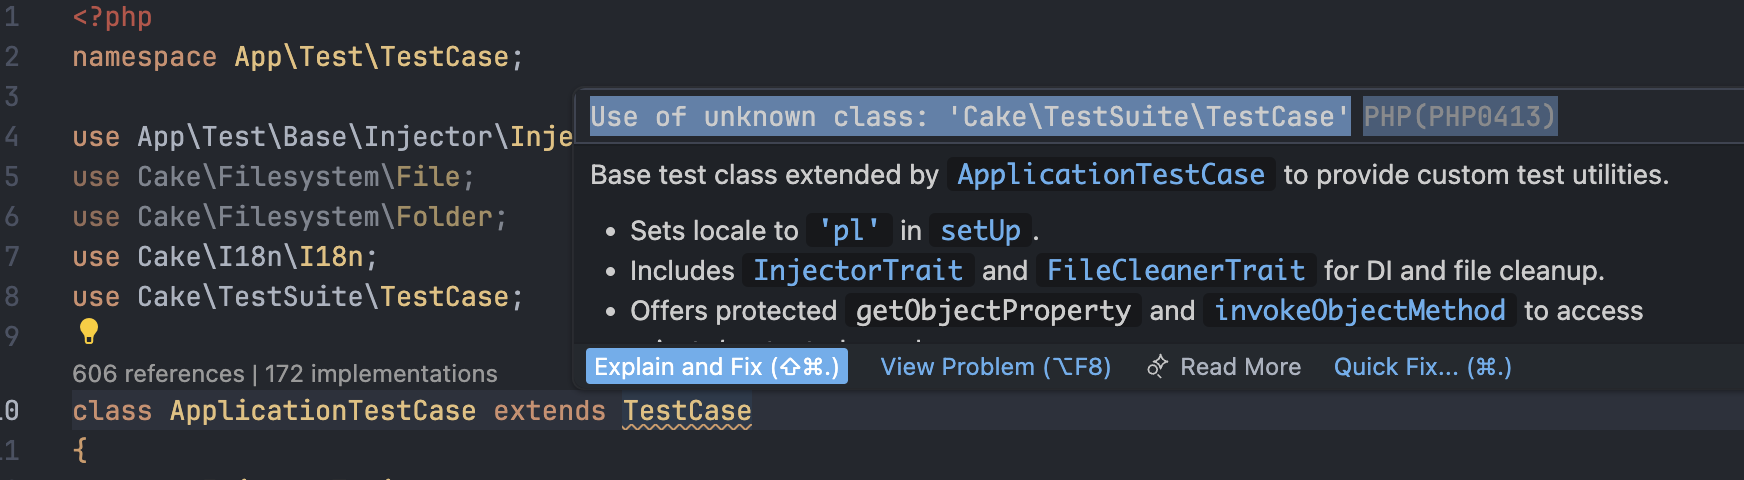Place cursor on the ApplicationTestCase class name

pyautogui.click(x=322, y=411)
